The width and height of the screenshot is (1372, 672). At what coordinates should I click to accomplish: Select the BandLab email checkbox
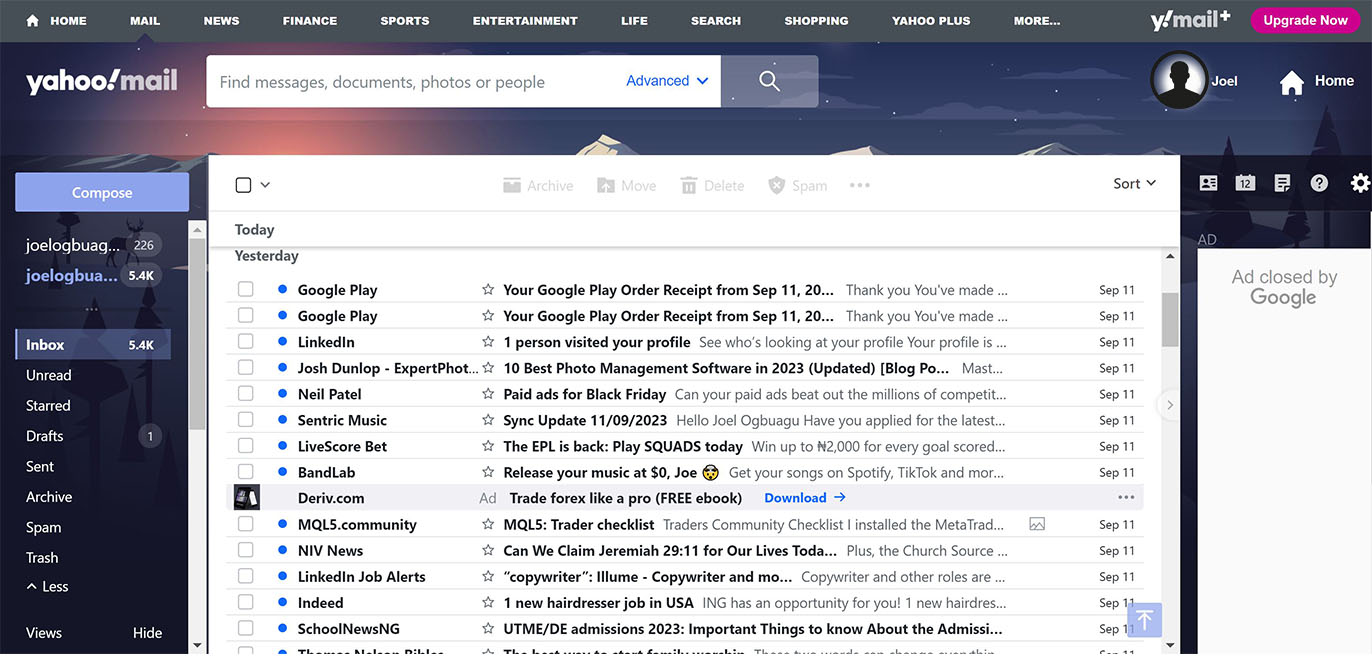click(x=246, y=472)
